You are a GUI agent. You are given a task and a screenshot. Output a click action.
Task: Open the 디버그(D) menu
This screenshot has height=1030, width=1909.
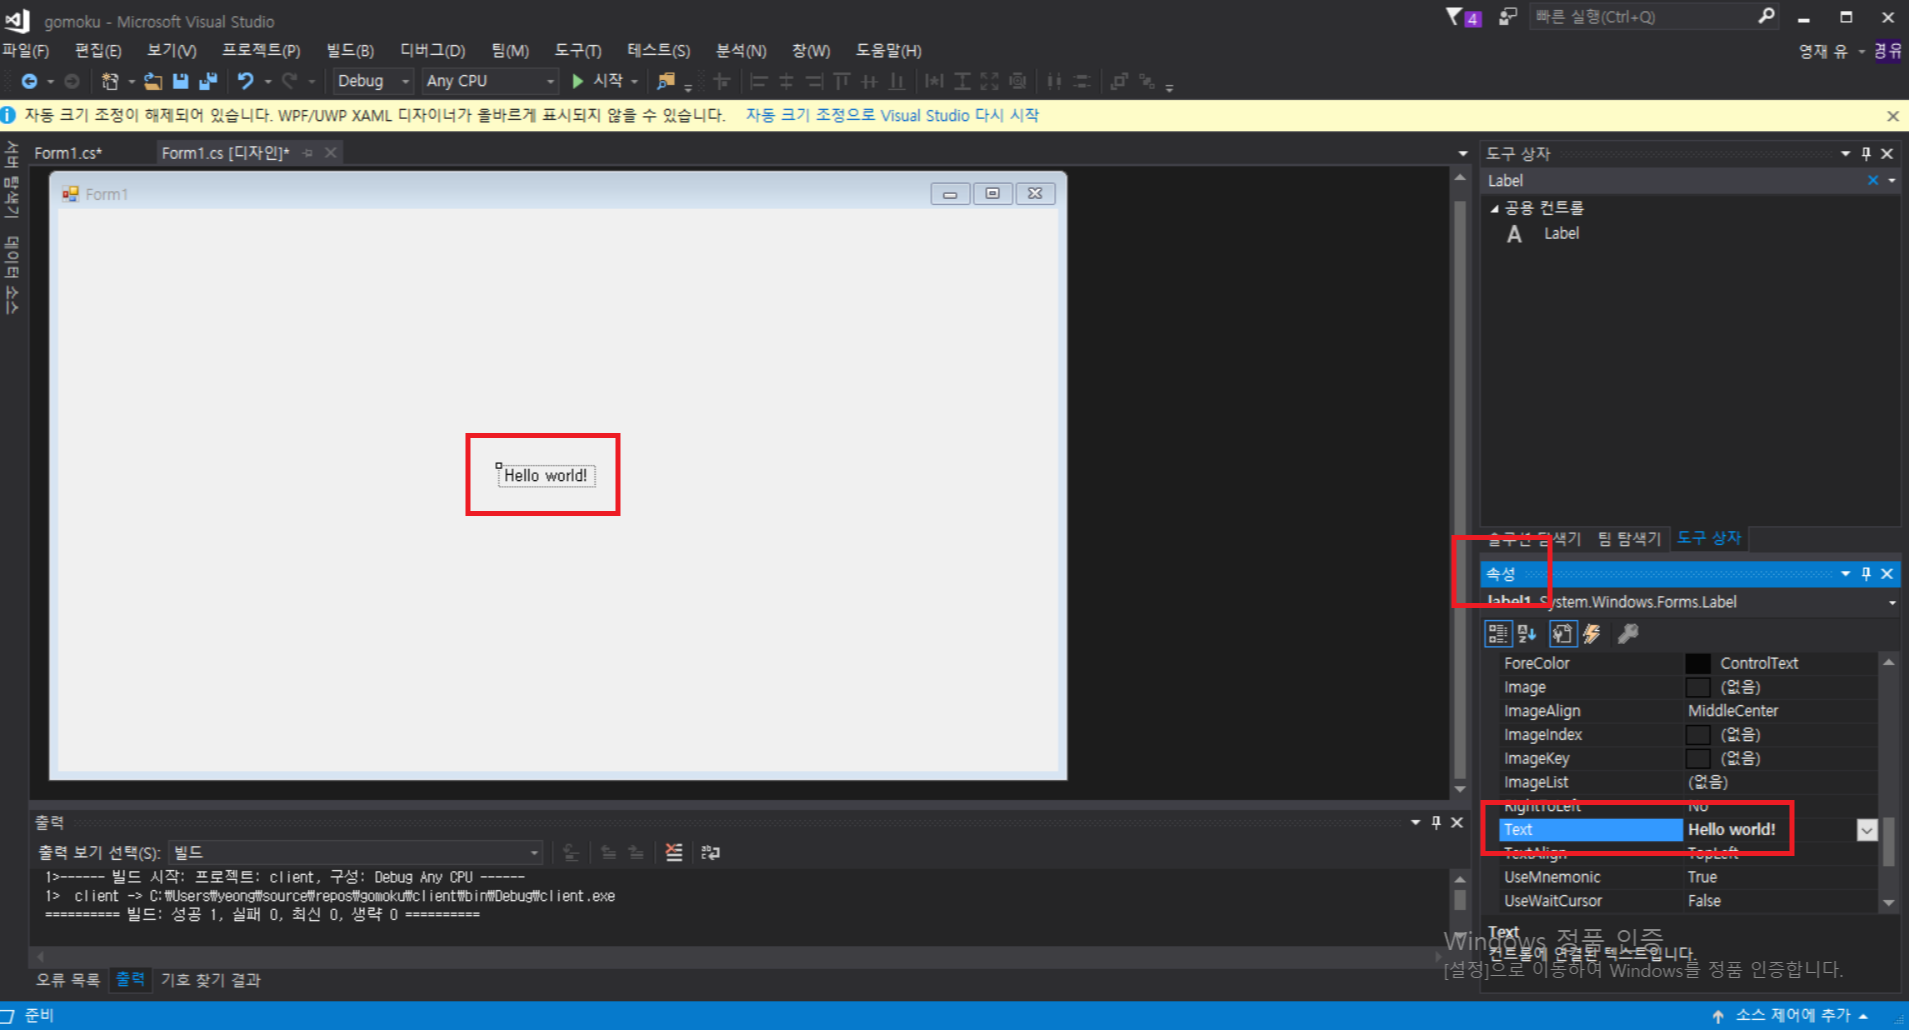(x=433, y=50)
